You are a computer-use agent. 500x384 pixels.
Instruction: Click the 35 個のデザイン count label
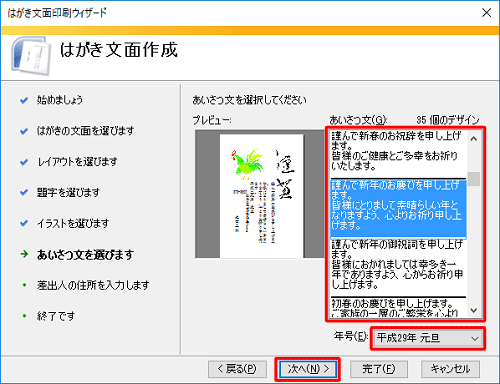(x=448, y=120)
